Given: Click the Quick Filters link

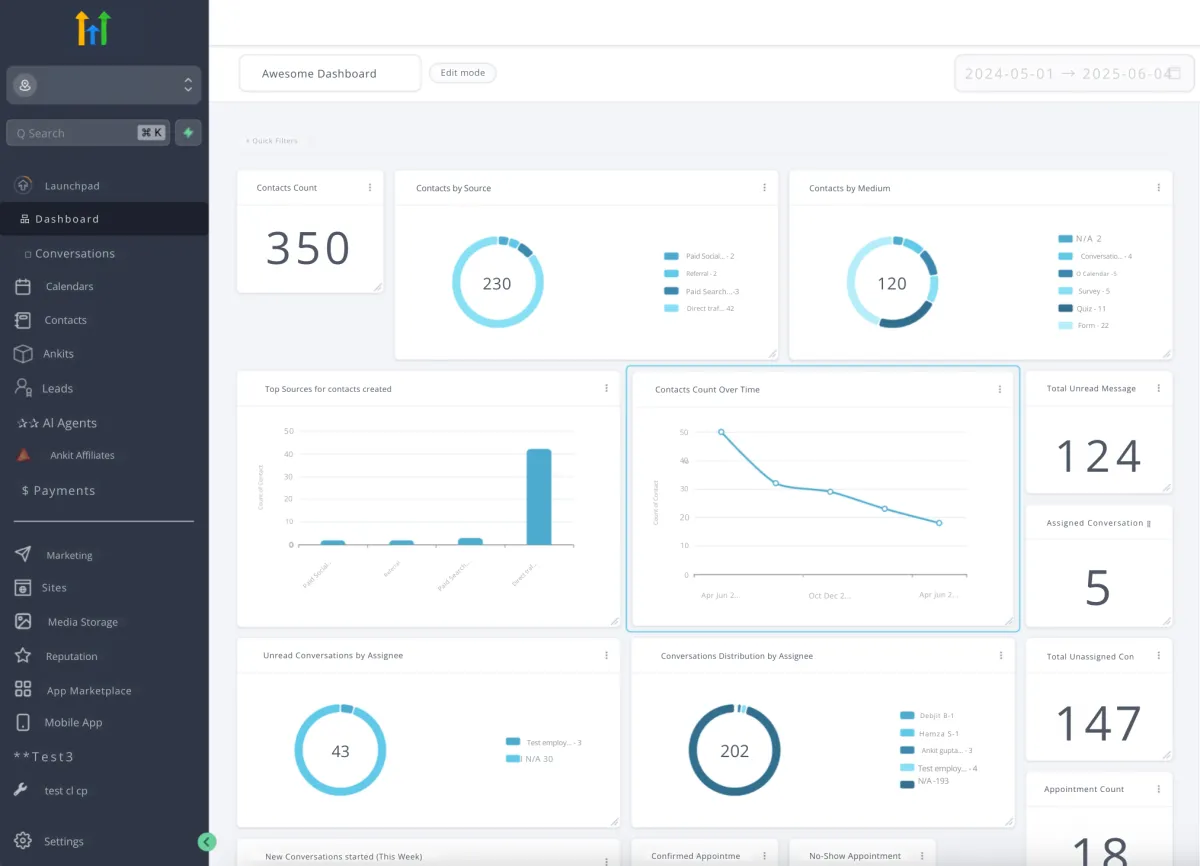Looking at the screenshot, I should click(x=272, y=141).
